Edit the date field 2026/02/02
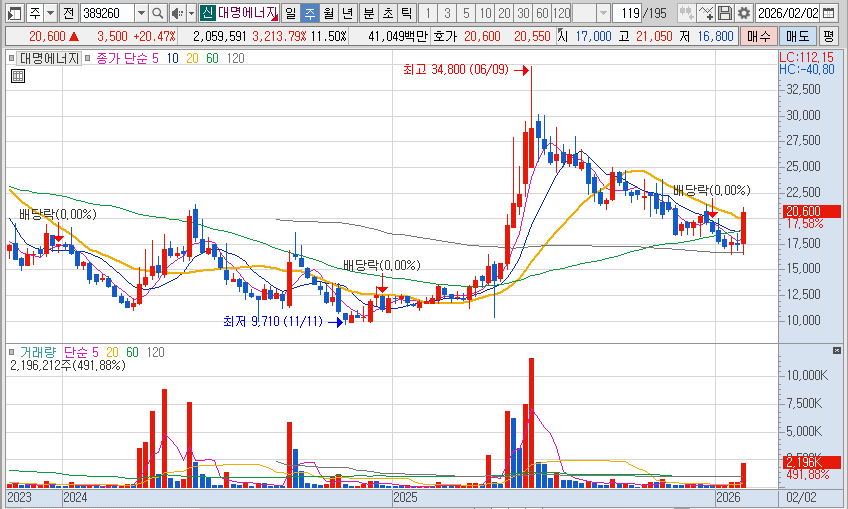The width and height of the screenshot is (848, 509). pos(787,12)
